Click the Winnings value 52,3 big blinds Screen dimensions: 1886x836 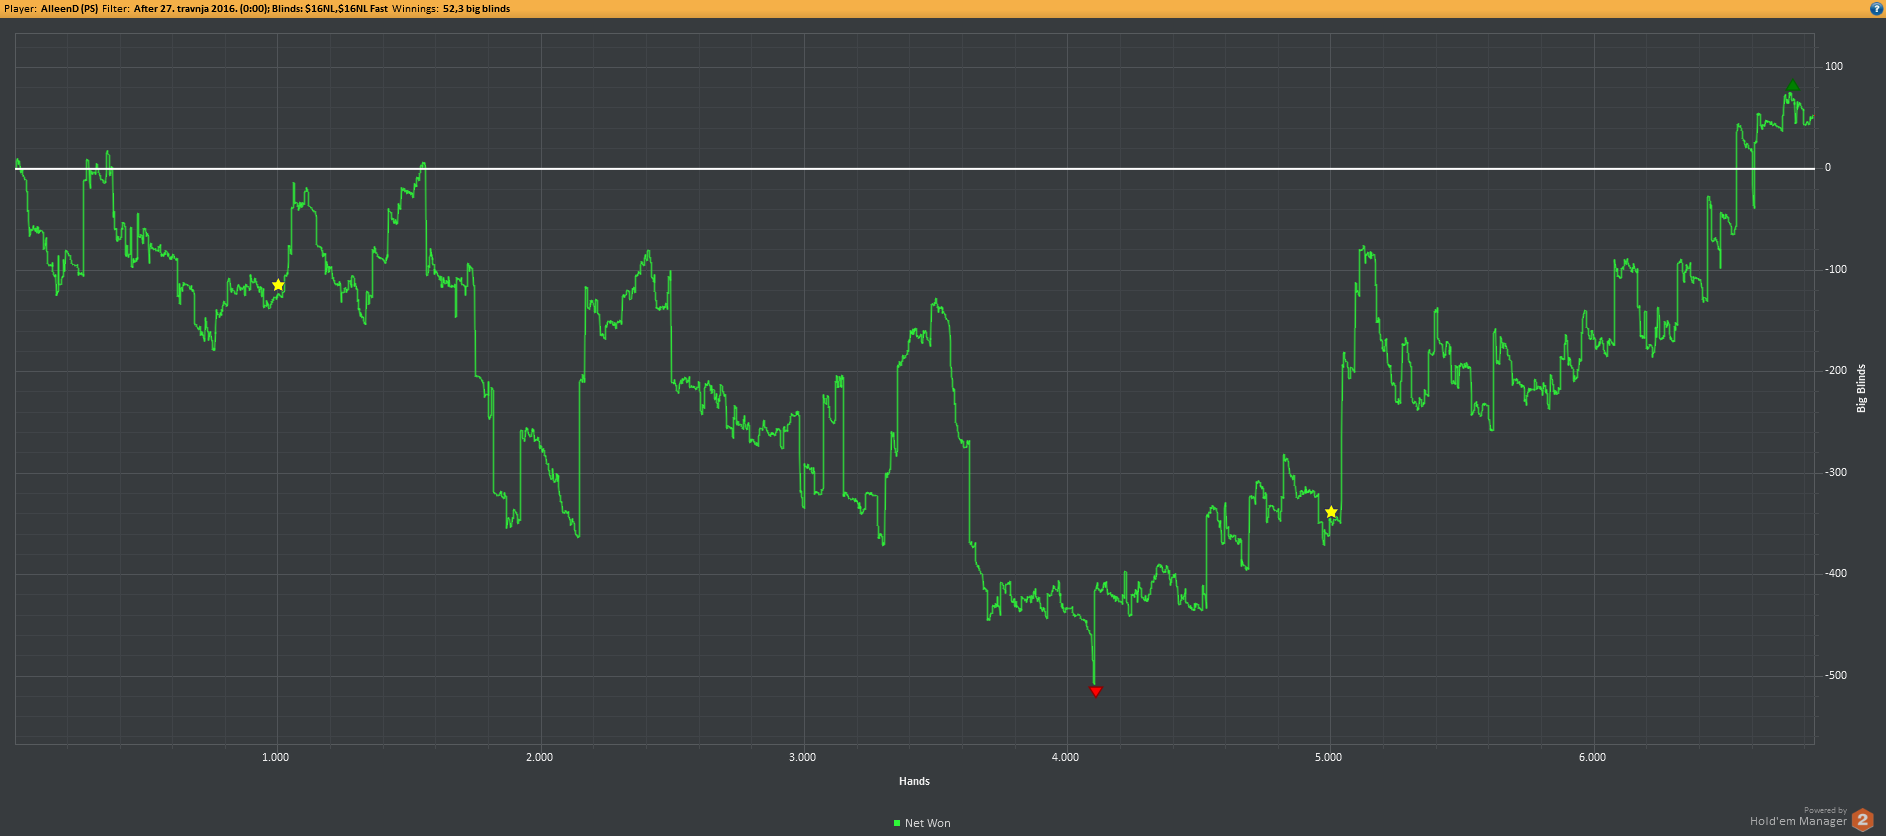pyautogui.click(x=476, y=8)
